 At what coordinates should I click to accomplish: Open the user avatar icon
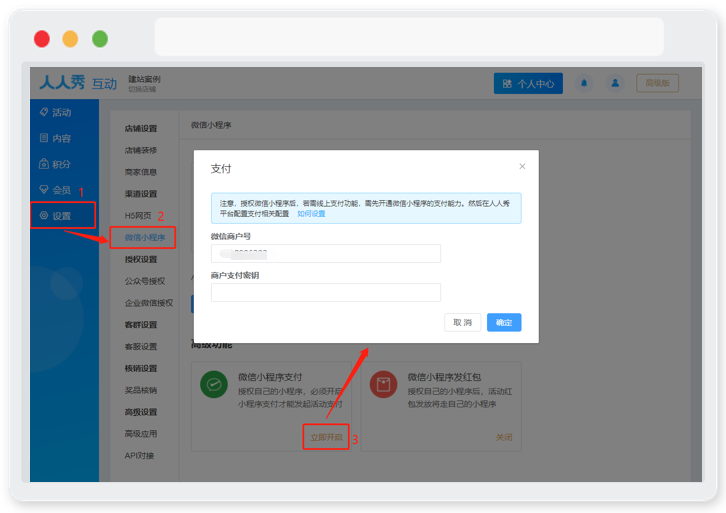coord(615,83)
